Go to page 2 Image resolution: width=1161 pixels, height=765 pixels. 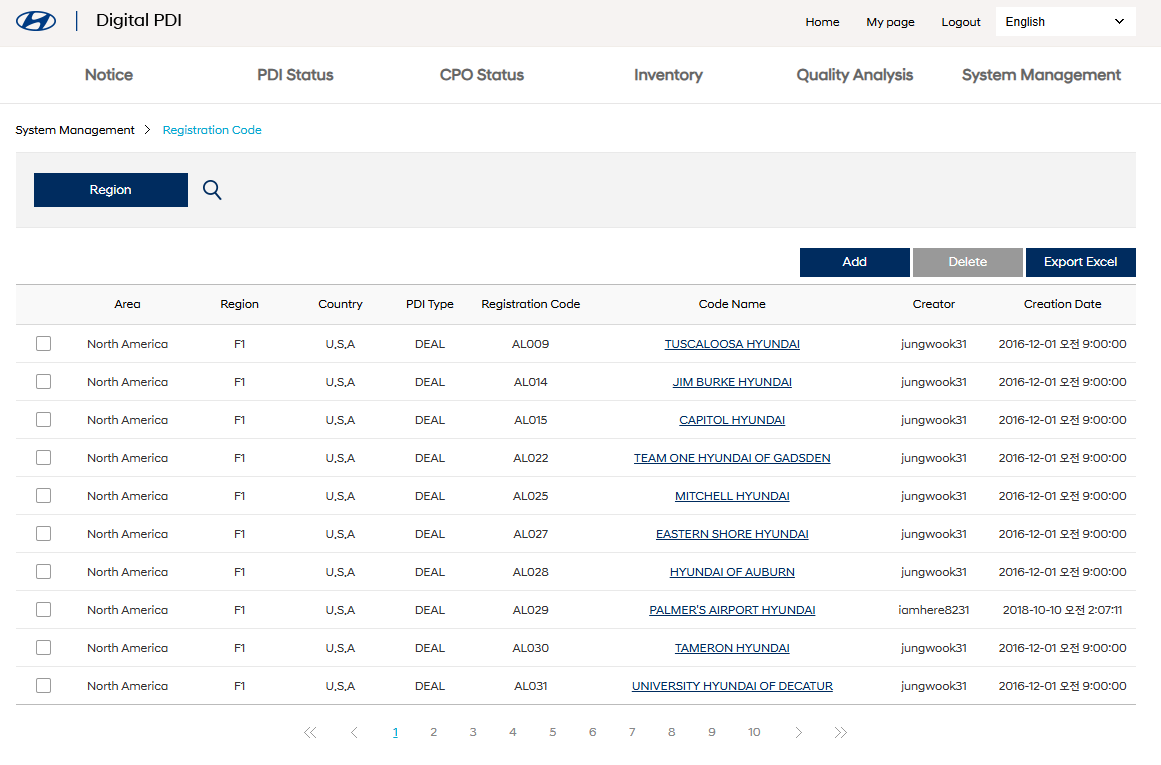[434, 732]
